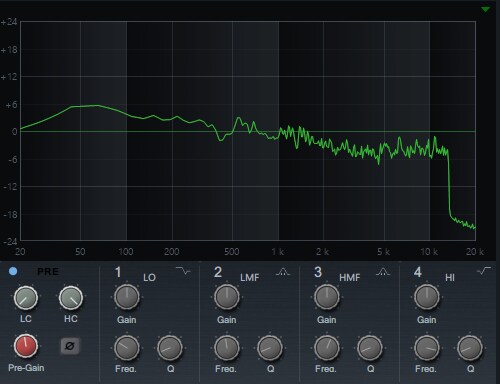Screen dimensions: 500x384
Task: Click the 1 k frequency axis label
Action: click(x=277, y=252)
